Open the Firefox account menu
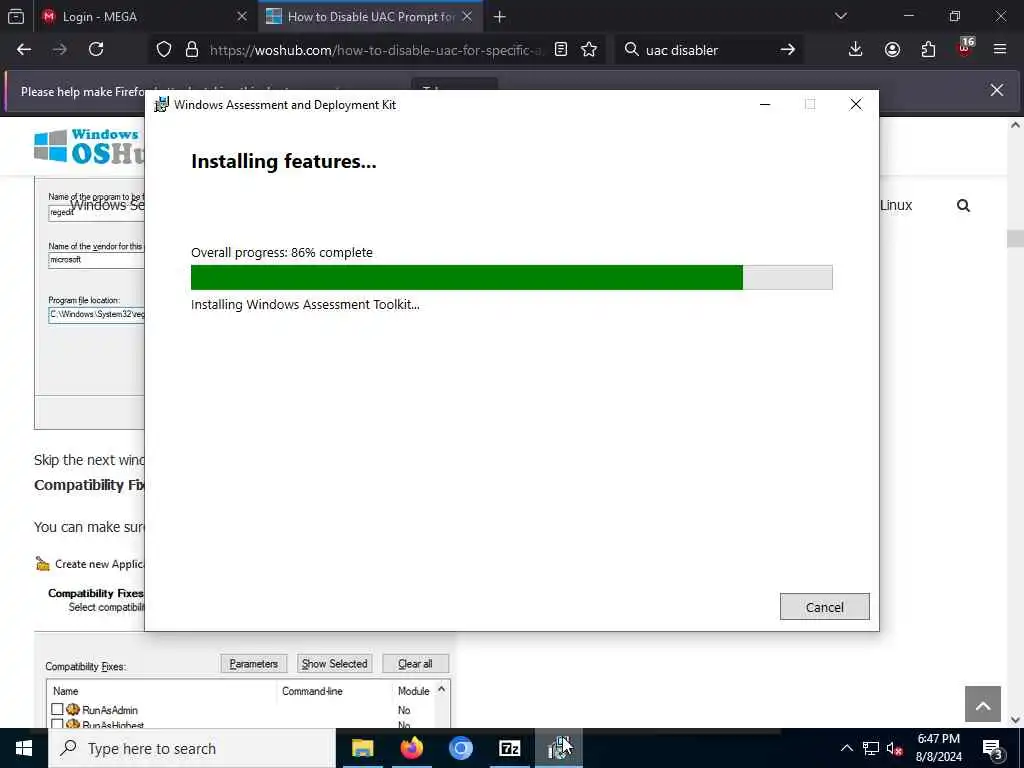The width and height of the screenshot is (1024, 768). click(892, 50)
